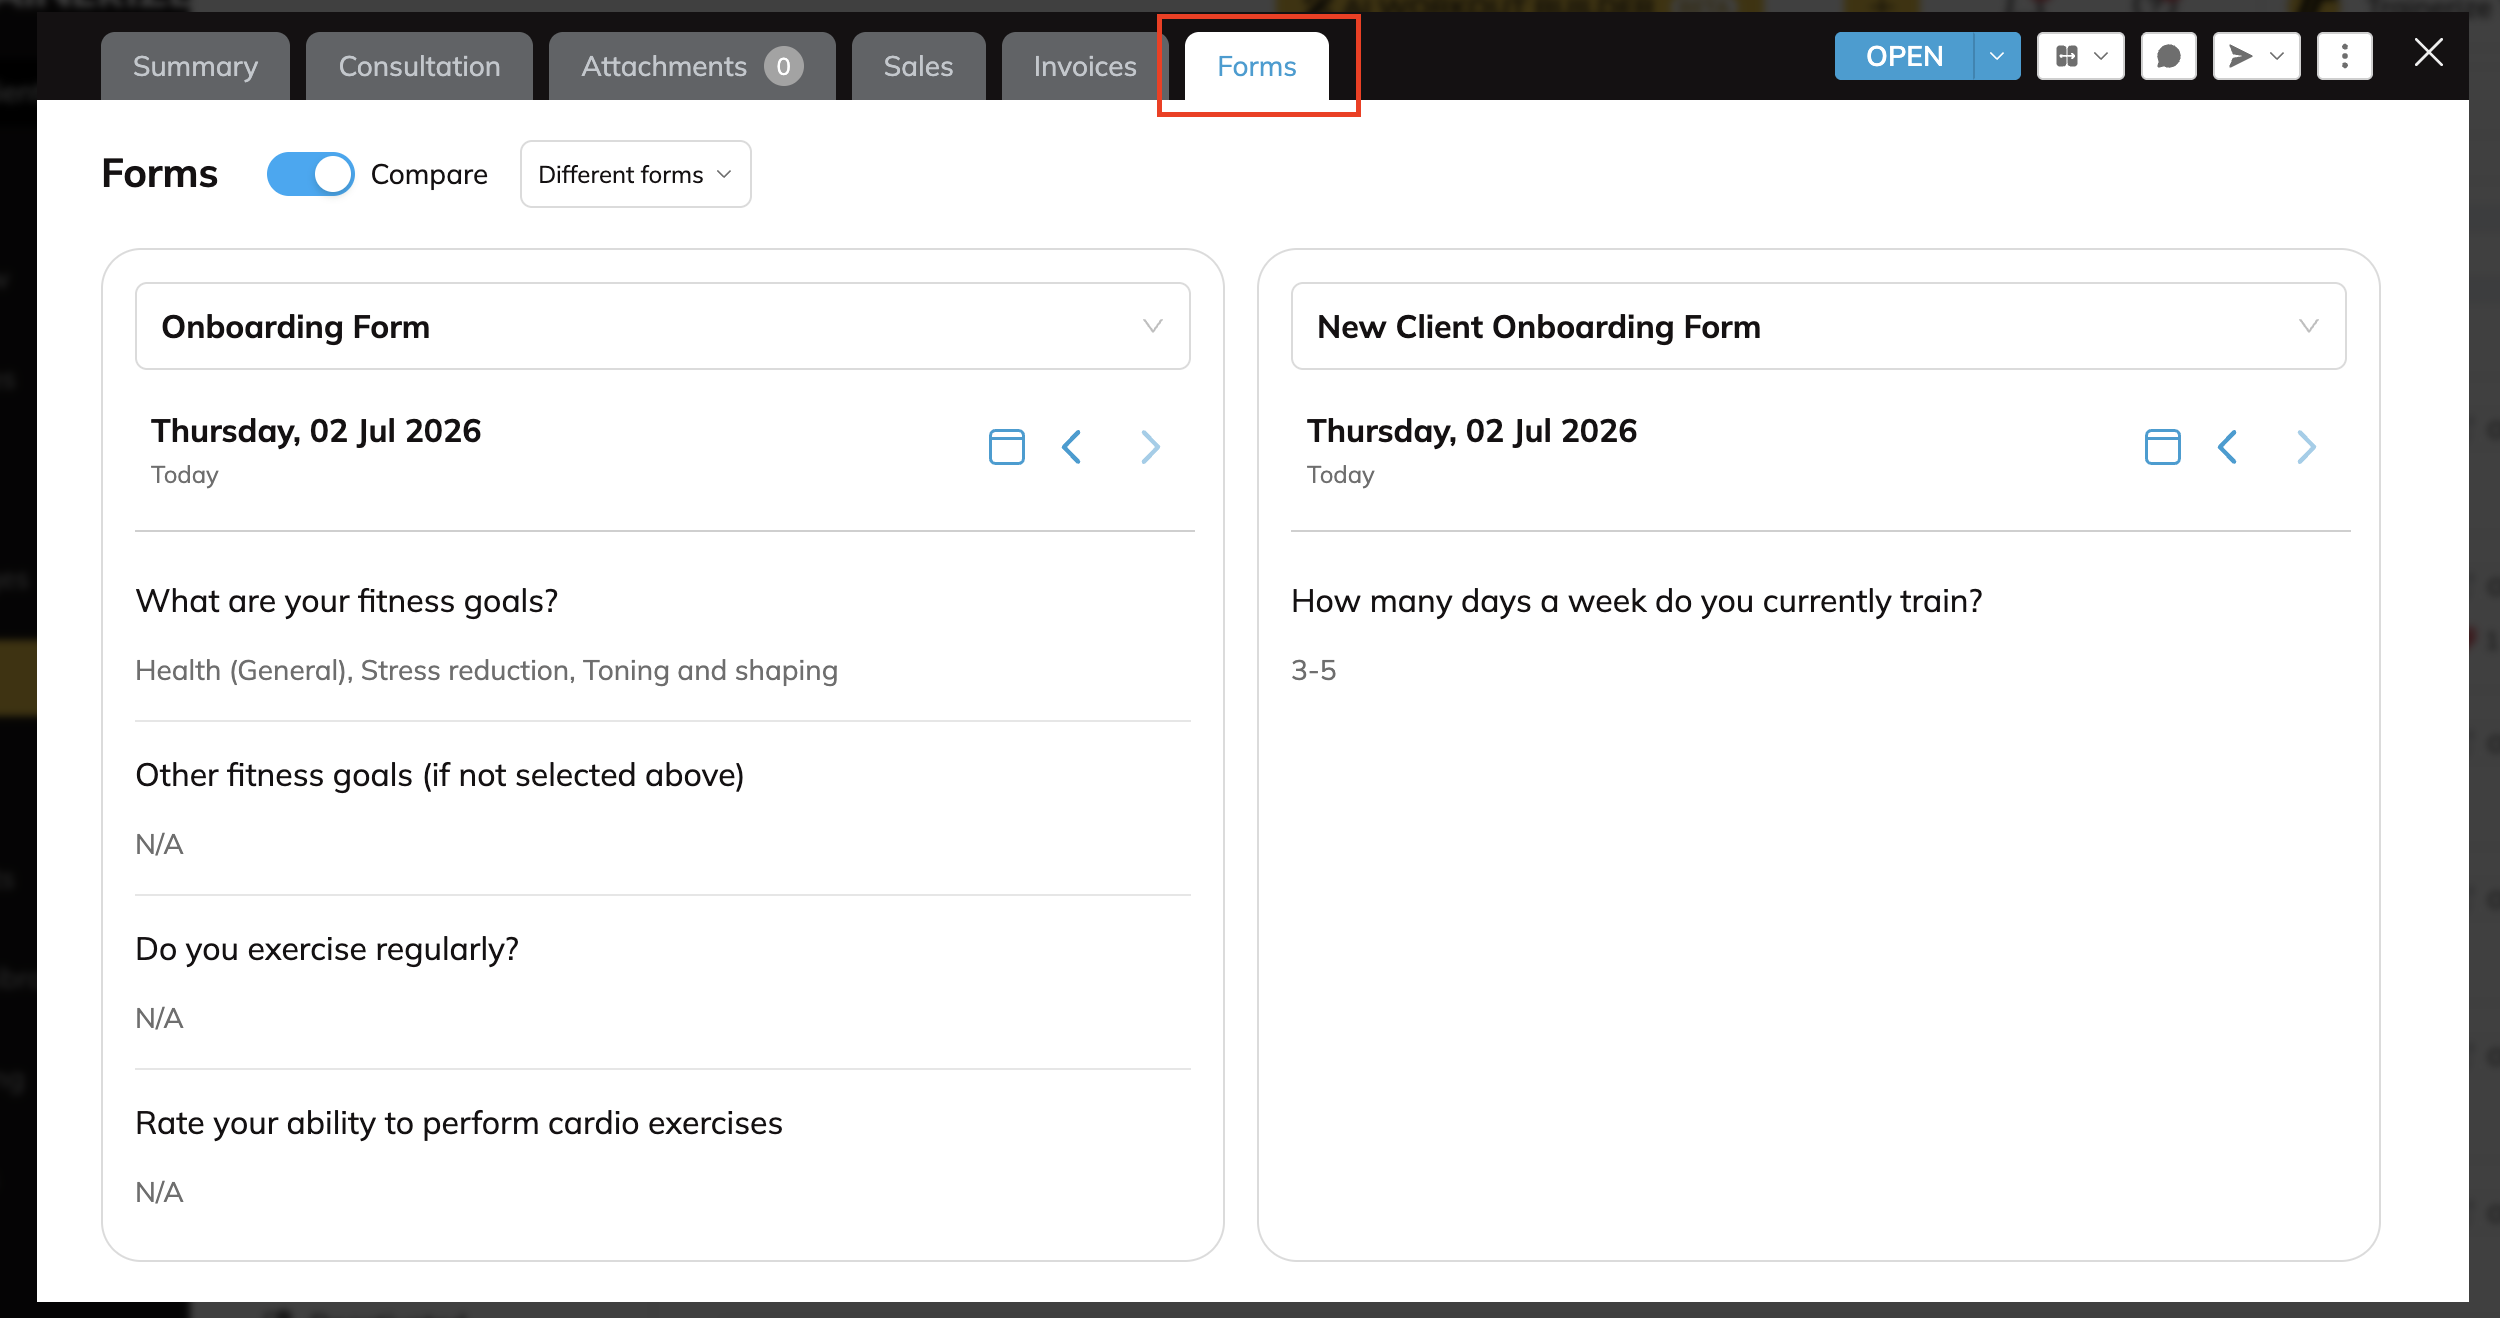Open the three-dot more options menu
This screenshot has width=2500, height=1318.
[2344, 56]
